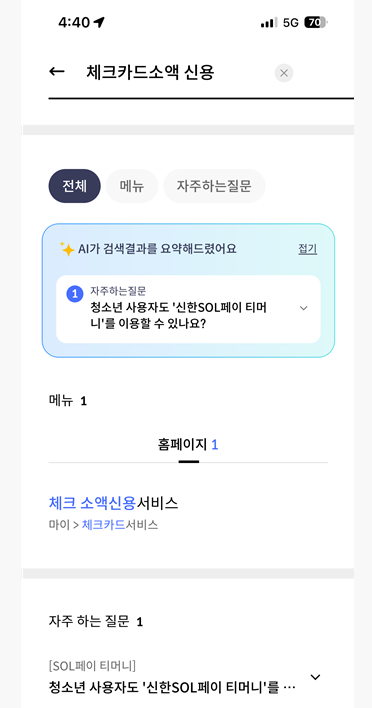Screen dimensions: 372x708
Task: Select the 메뉴 filter chip
Action: (132, 186)
